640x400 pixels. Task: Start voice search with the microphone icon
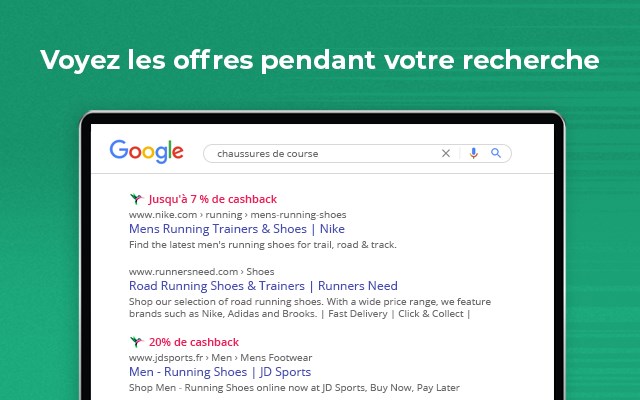pos(473,153)
